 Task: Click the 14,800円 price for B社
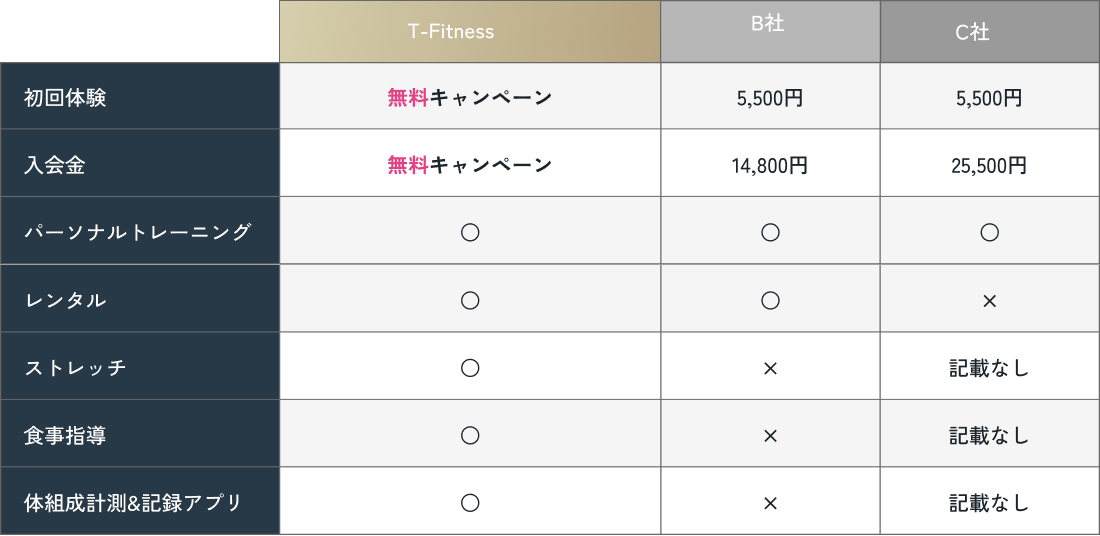pyautogui.click(x=770, y=166)
